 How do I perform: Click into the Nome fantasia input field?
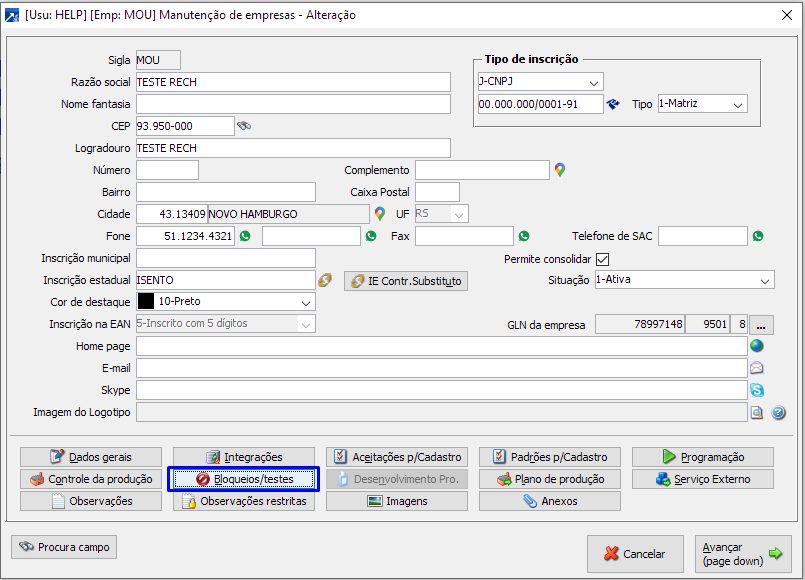(293, 104)
